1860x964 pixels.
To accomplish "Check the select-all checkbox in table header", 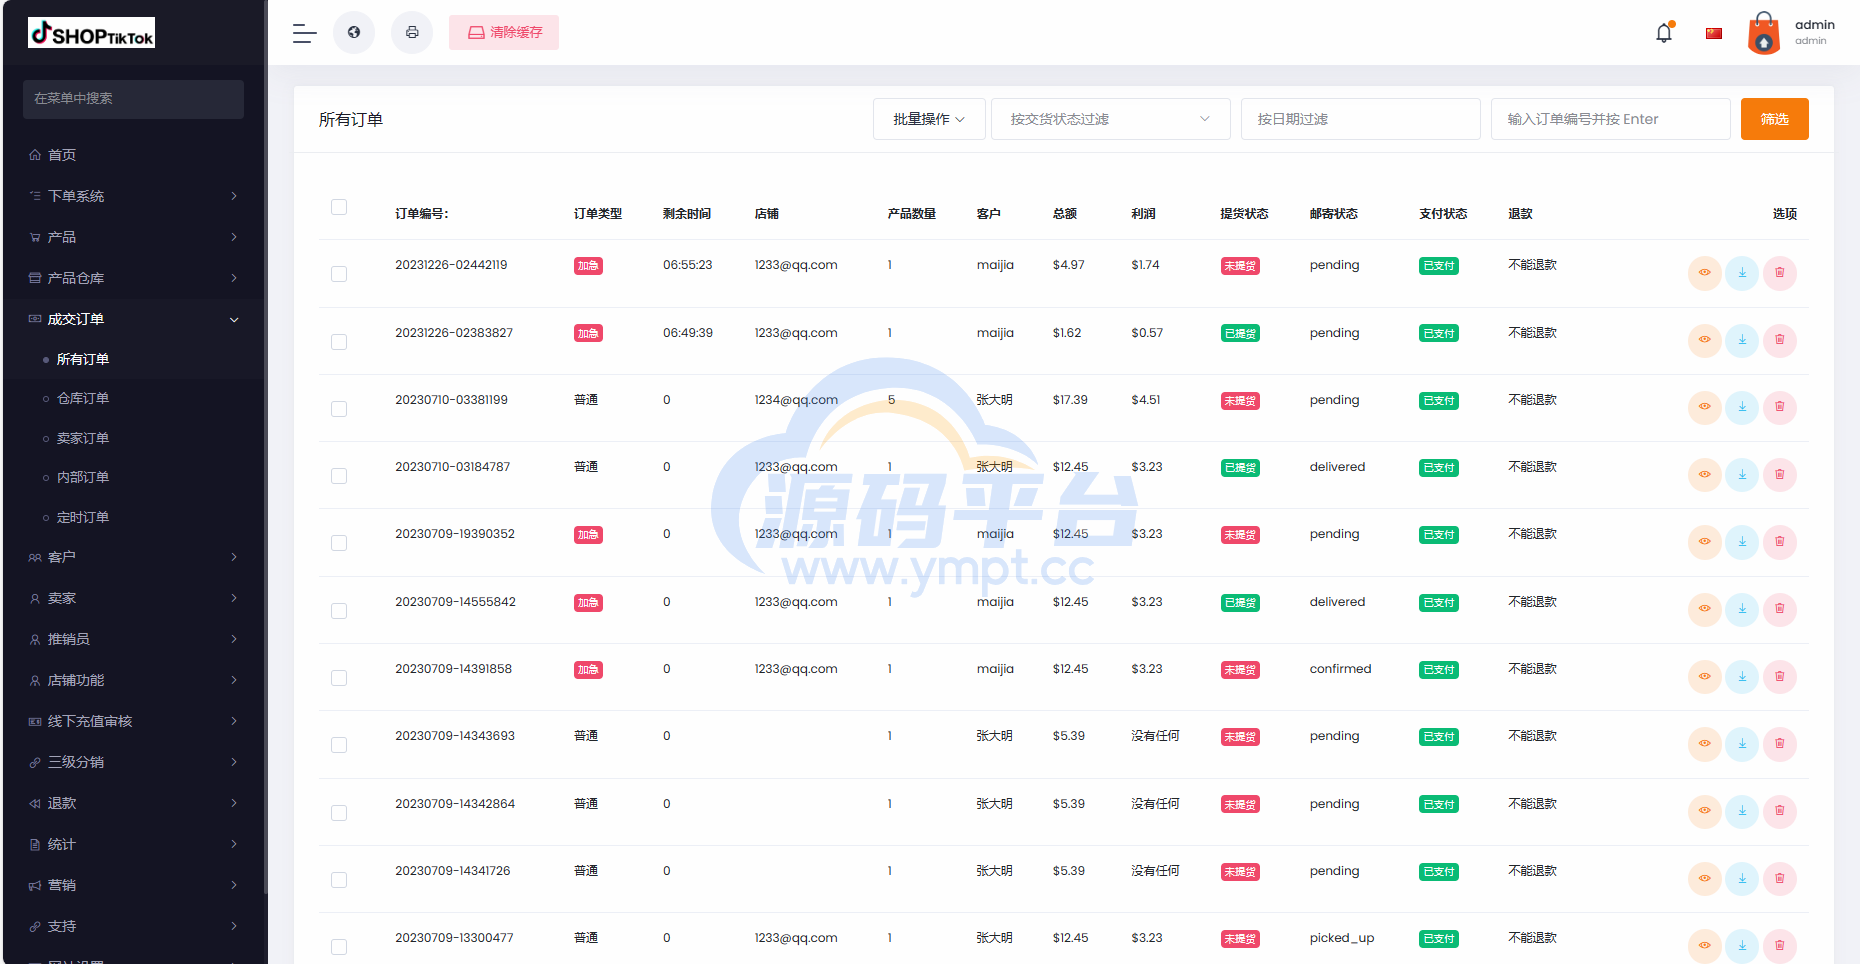I will tap(339, 207).
